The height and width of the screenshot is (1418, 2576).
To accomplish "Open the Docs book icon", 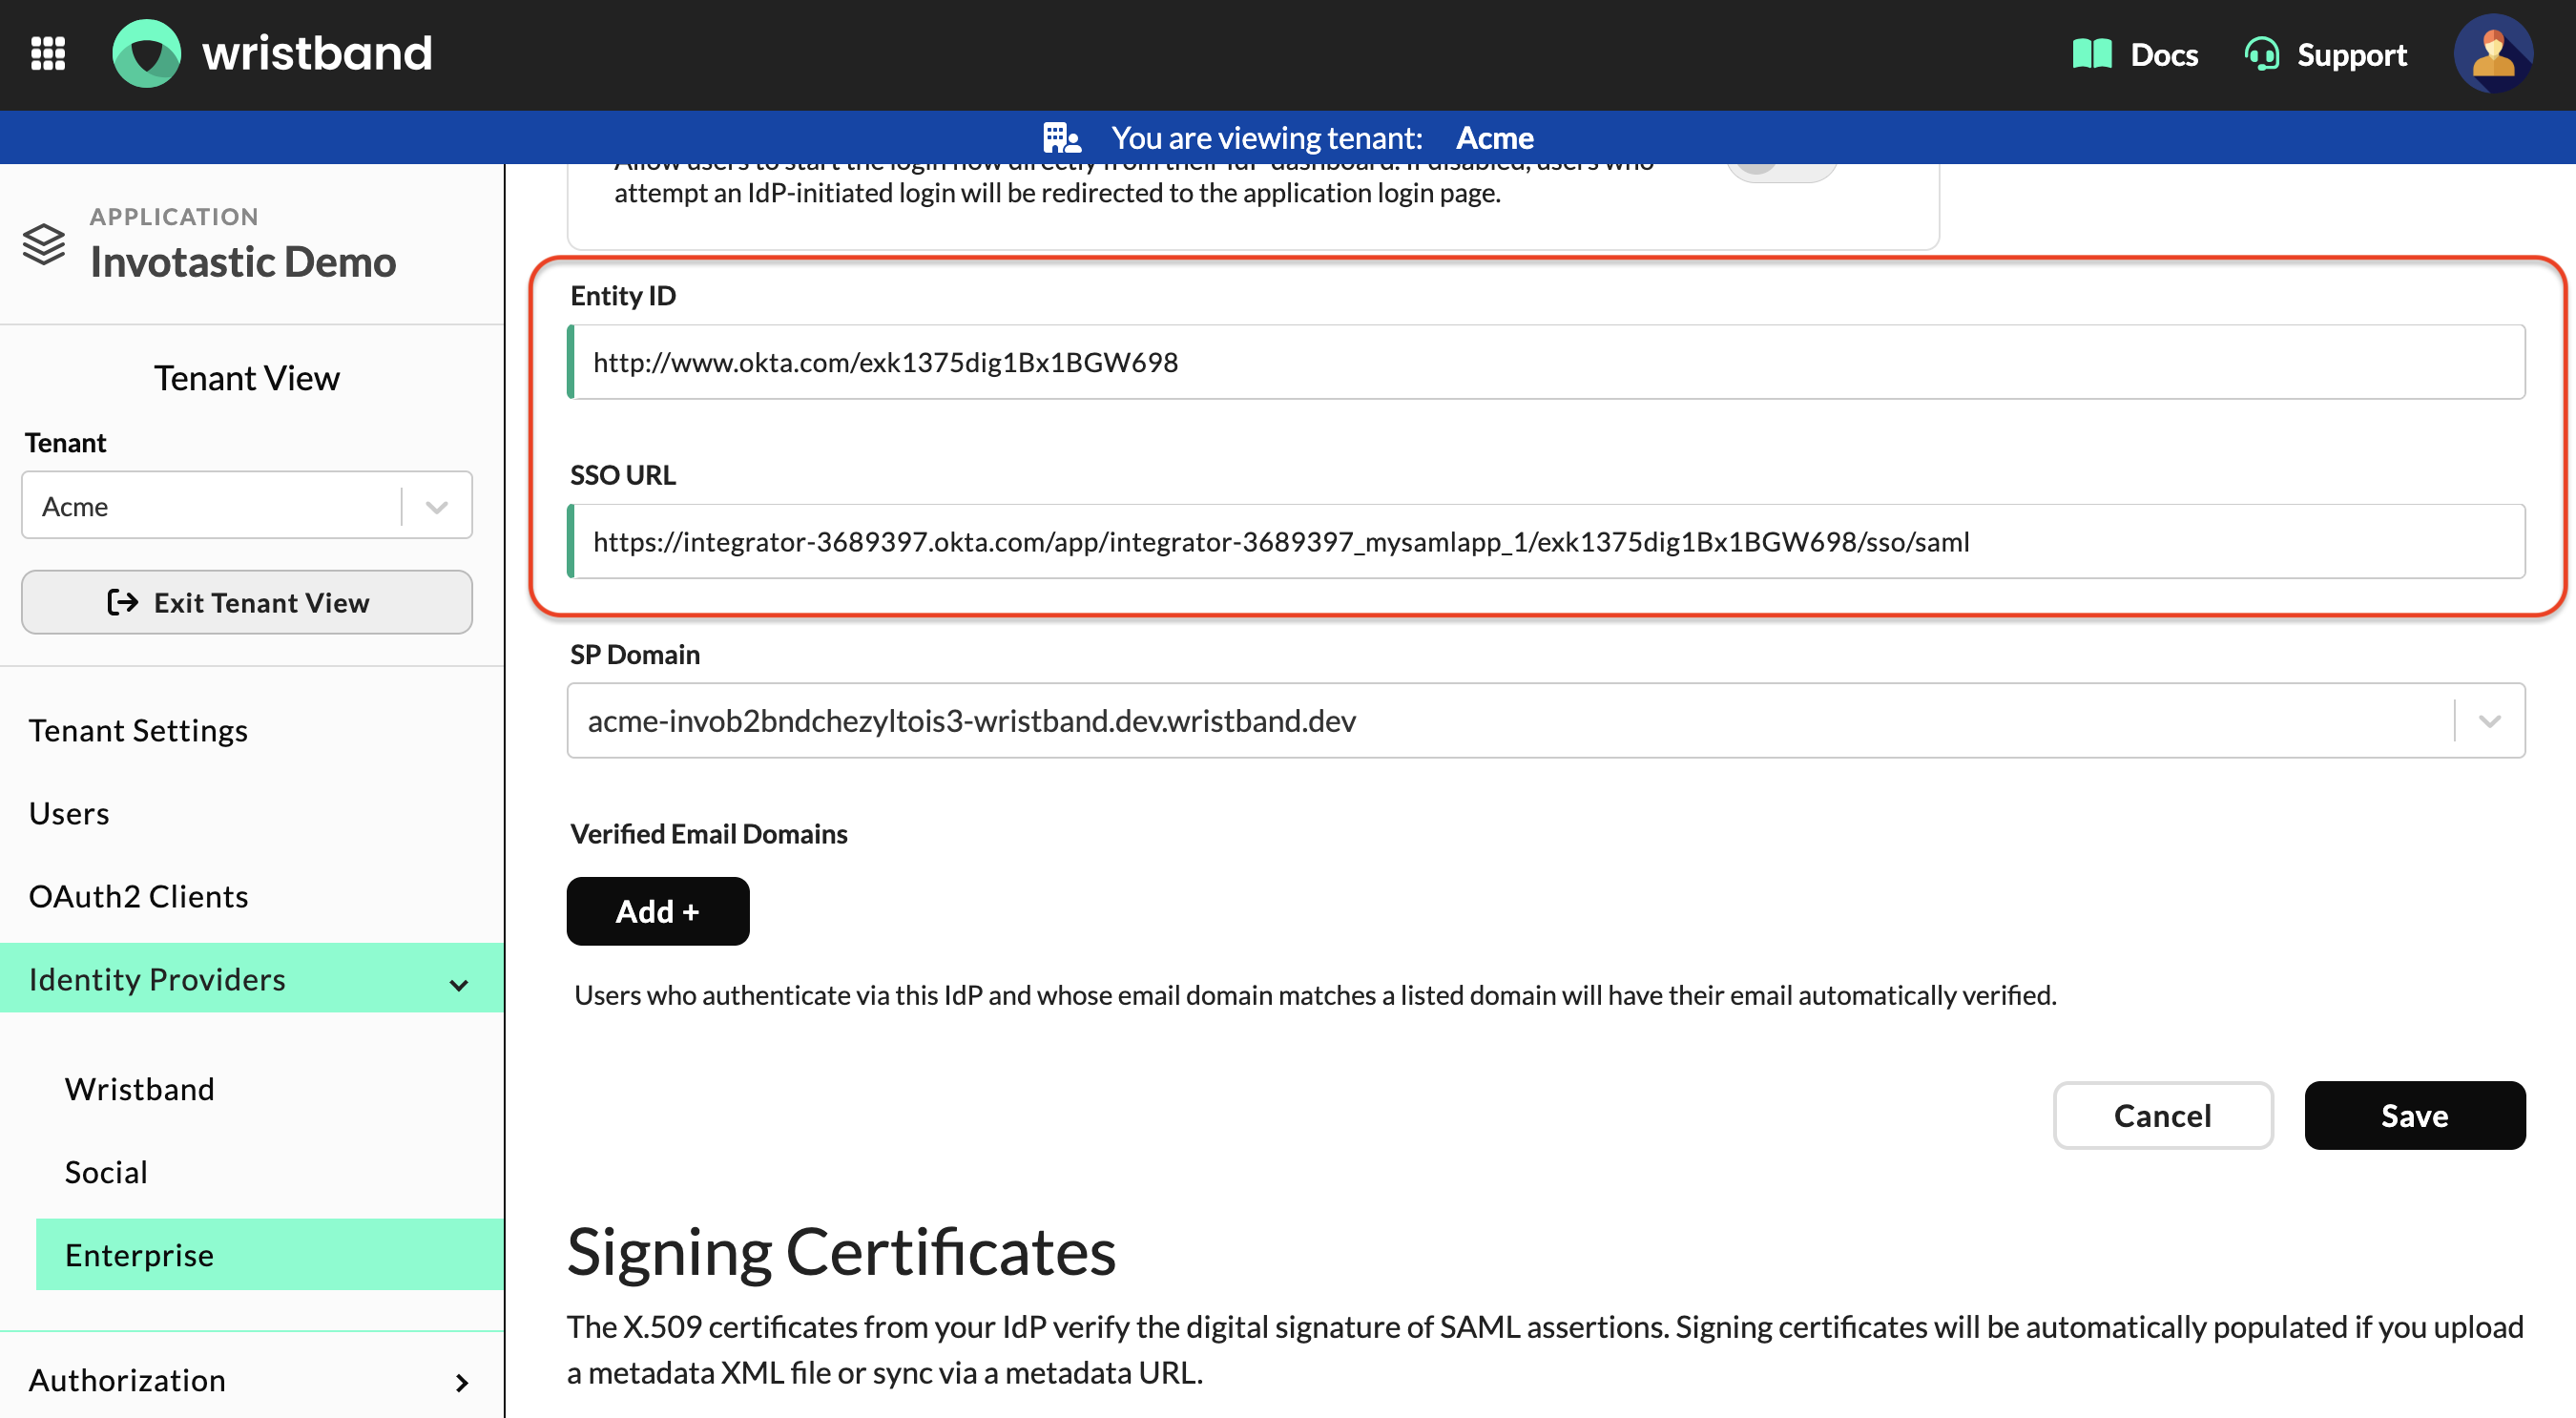I will (2092, 54).
